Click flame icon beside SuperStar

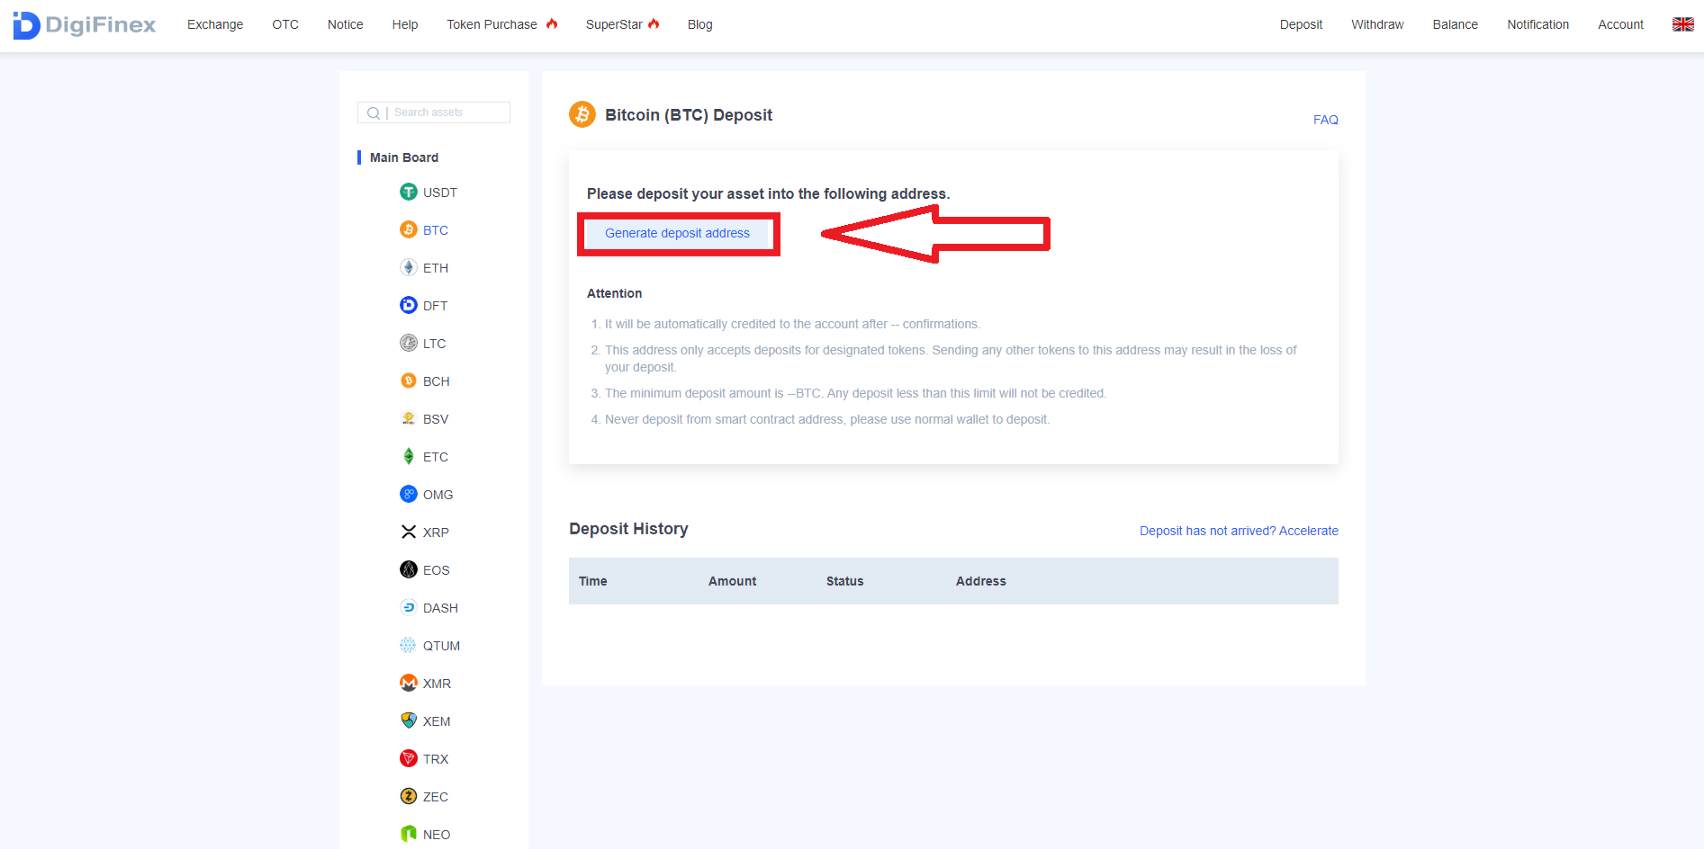point(654,24)
